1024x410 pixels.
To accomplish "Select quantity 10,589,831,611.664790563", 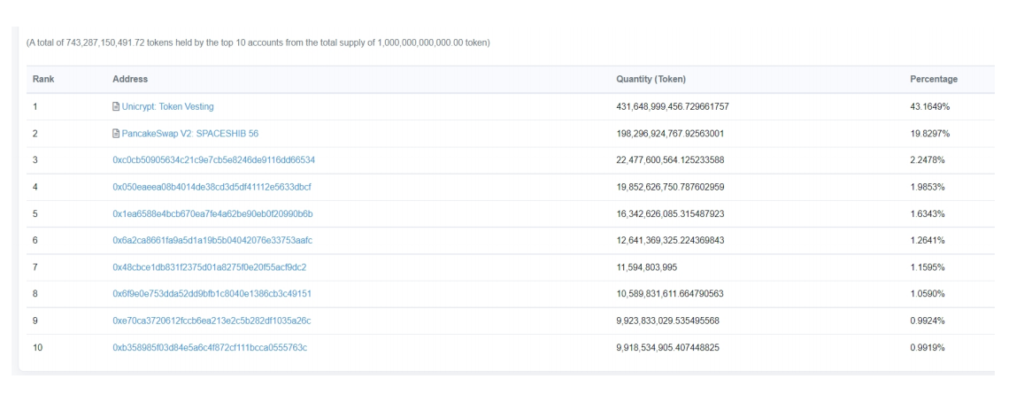I will pyautogui.click(x=670, y=294).
